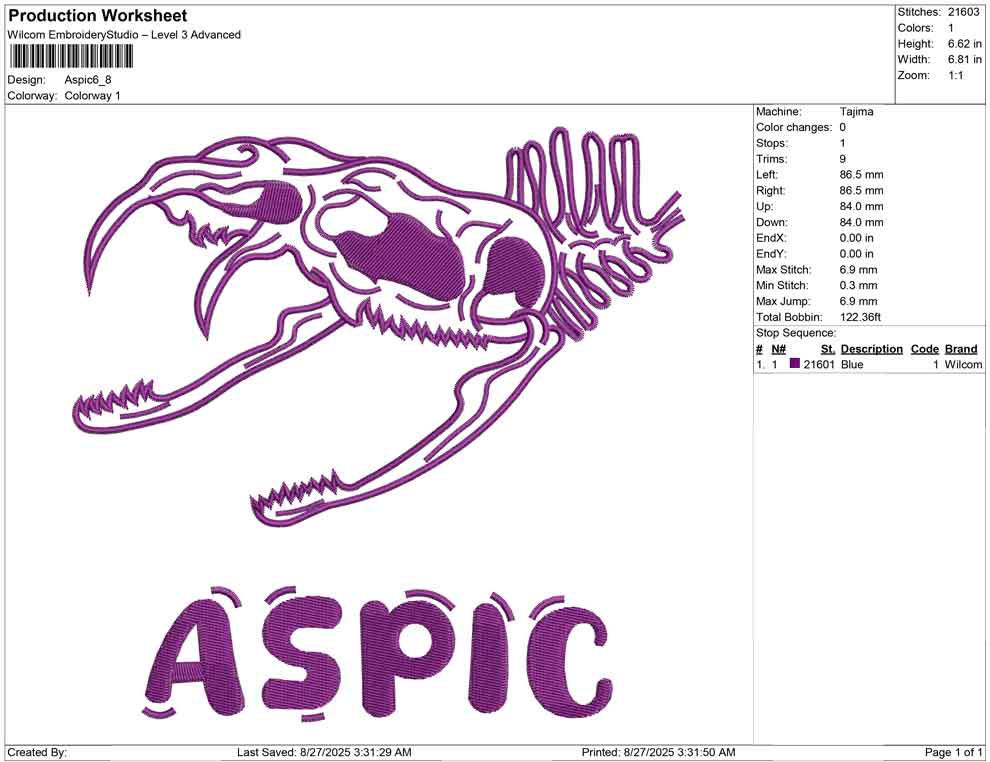Image resolution: width=990 pixels, height=762 pixels.
Task: Click the snake skull embroidery preview
Action: [379, 327]
